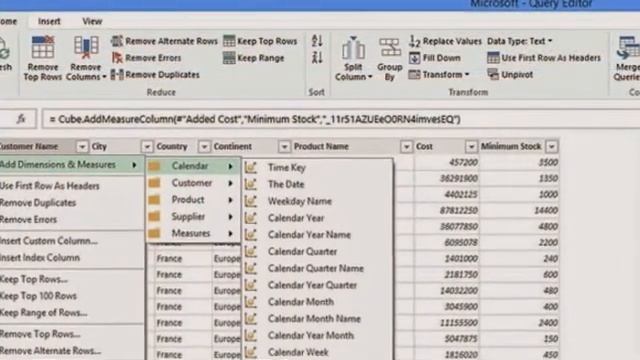Open Cost column filter dropdown
The image size is (640, 360).
pyautogui.click(x=471, y=147)
